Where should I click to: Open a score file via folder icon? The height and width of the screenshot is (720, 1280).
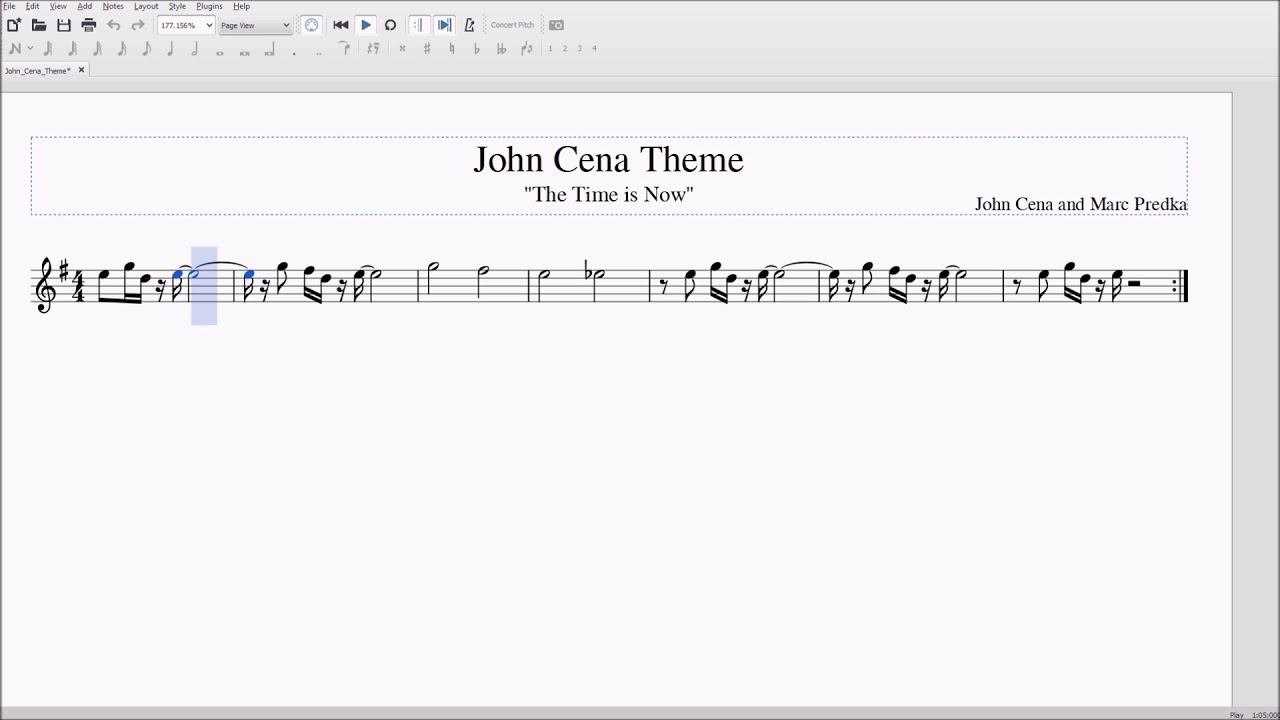(39, 25)
